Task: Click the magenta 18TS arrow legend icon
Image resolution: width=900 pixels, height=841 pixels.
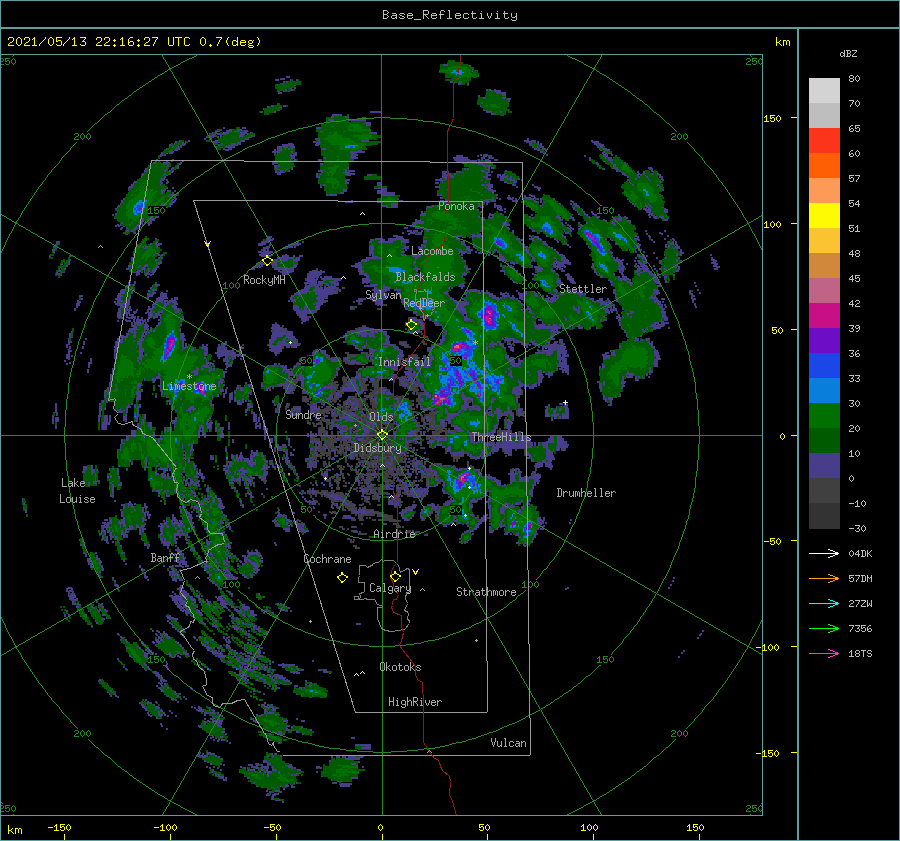Action: coord(824,653)
